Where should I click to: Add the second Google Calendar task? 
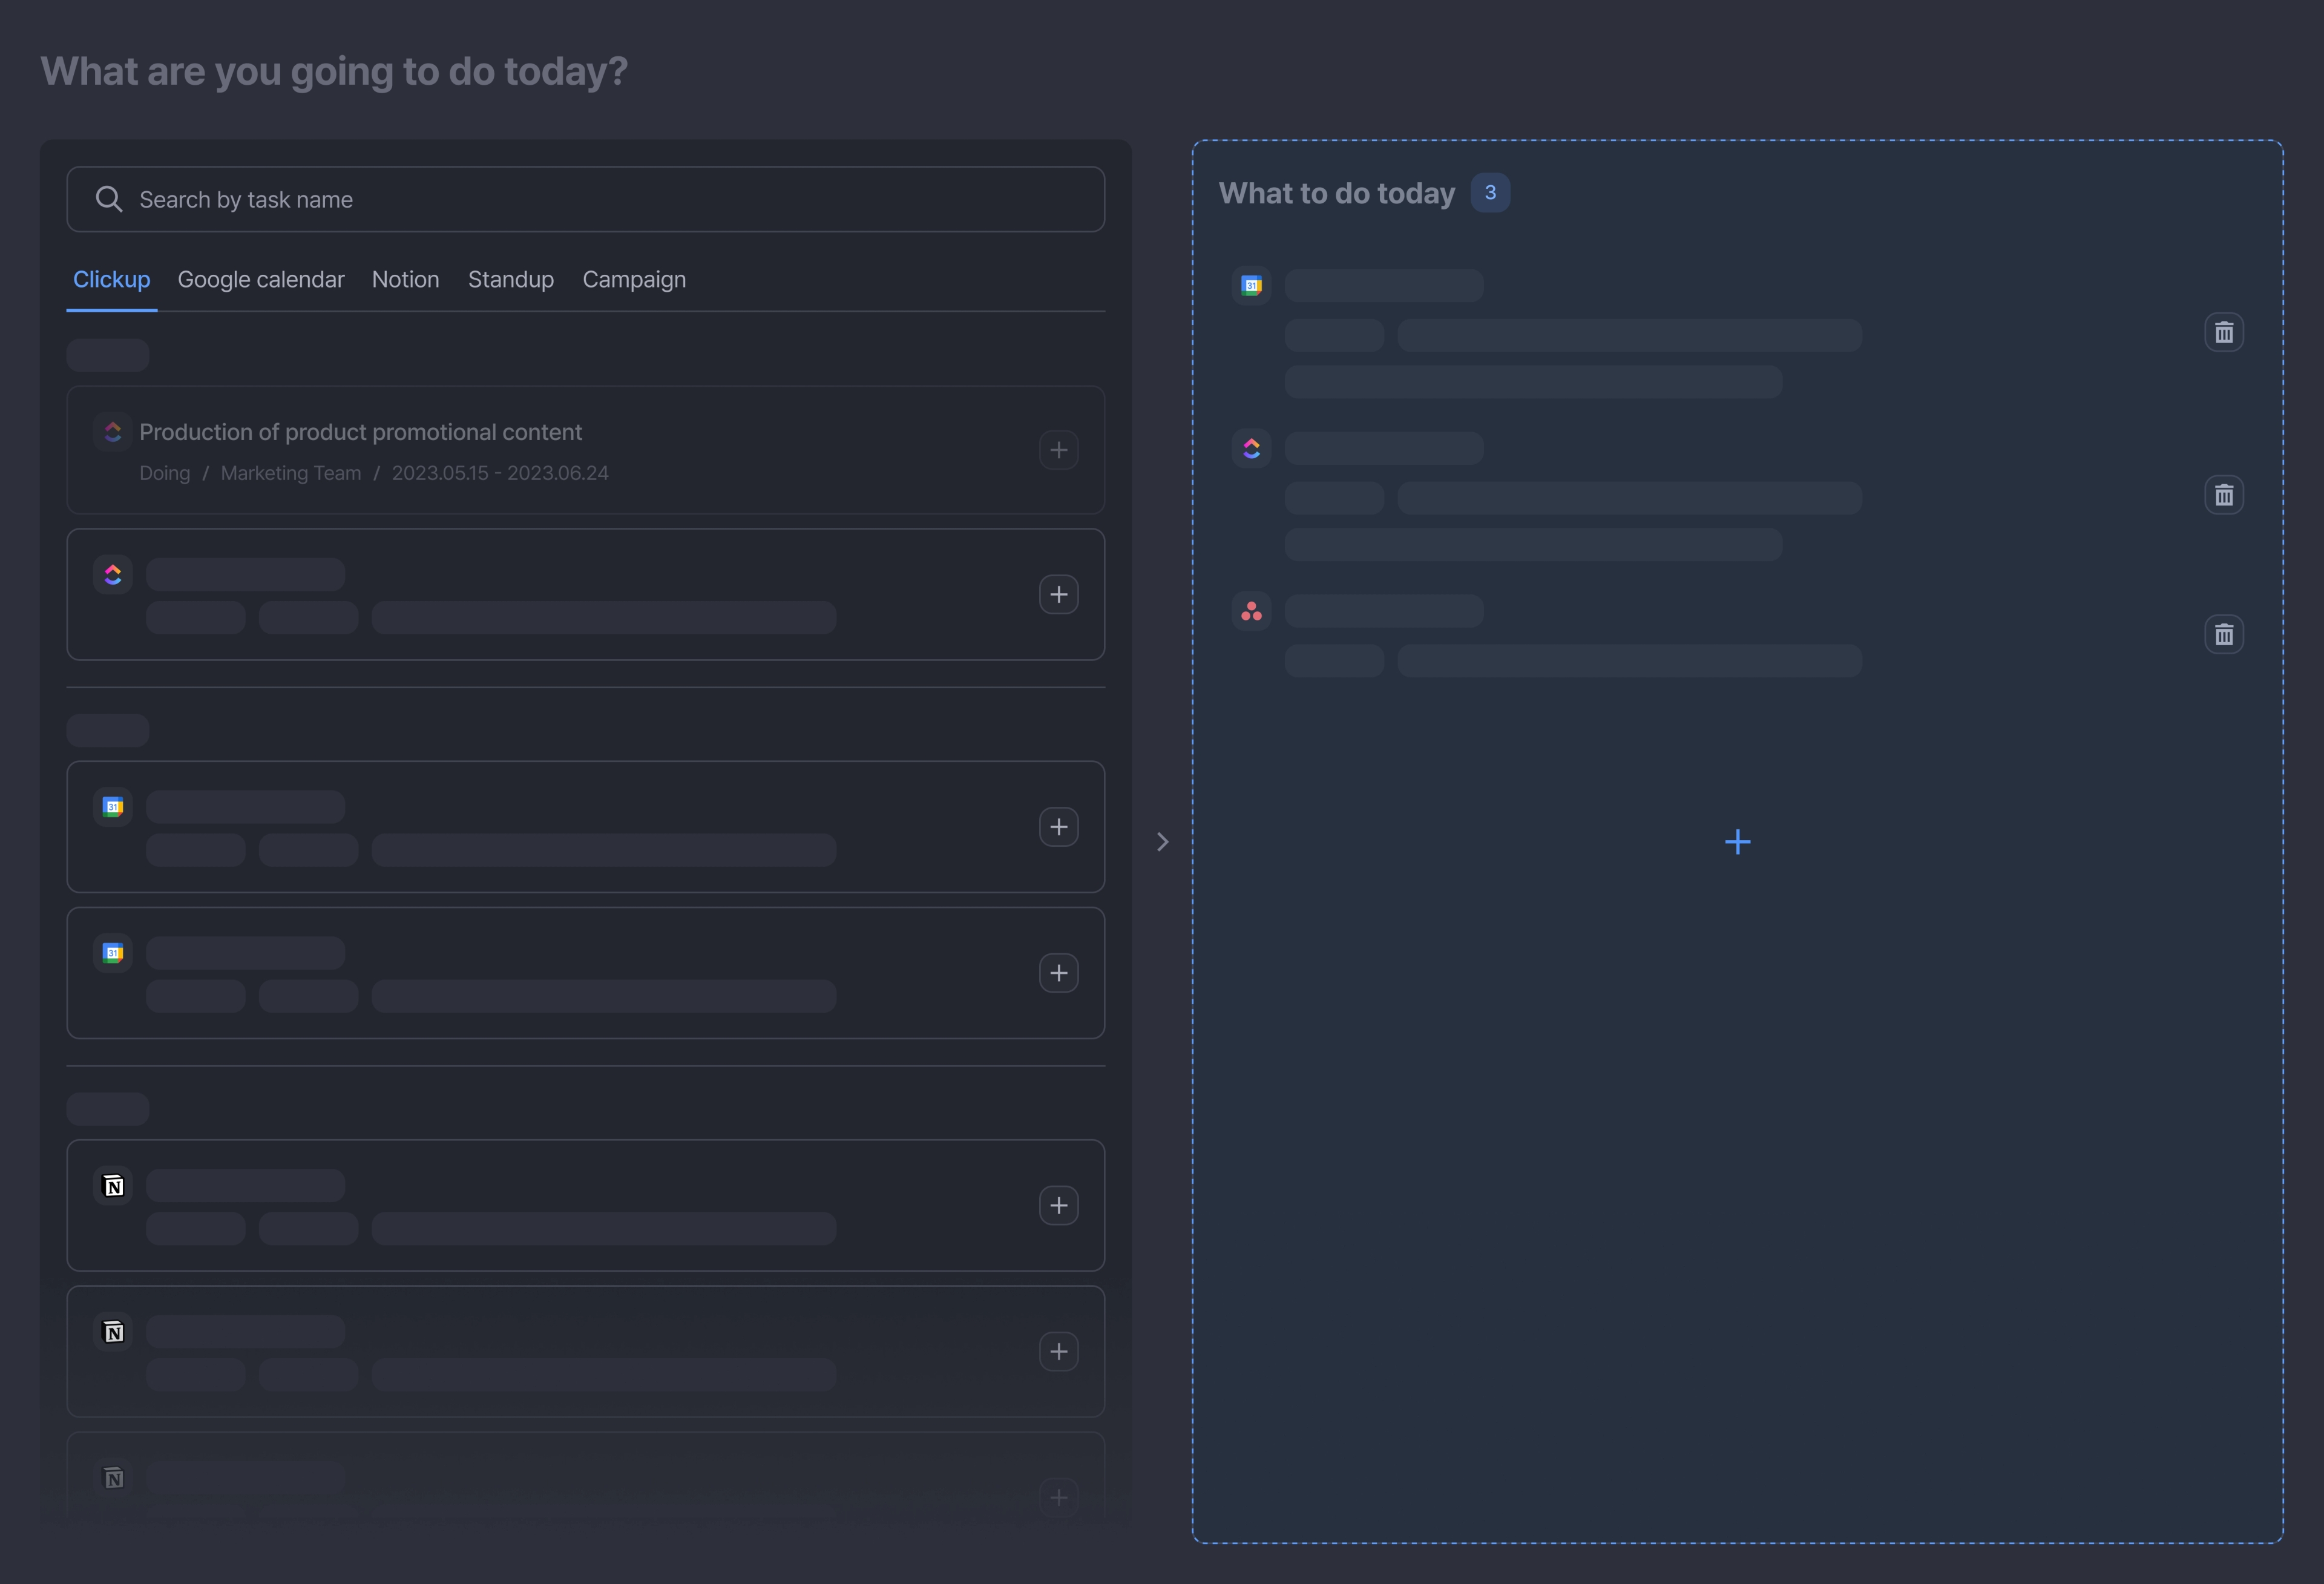[x=1058, y=973]
